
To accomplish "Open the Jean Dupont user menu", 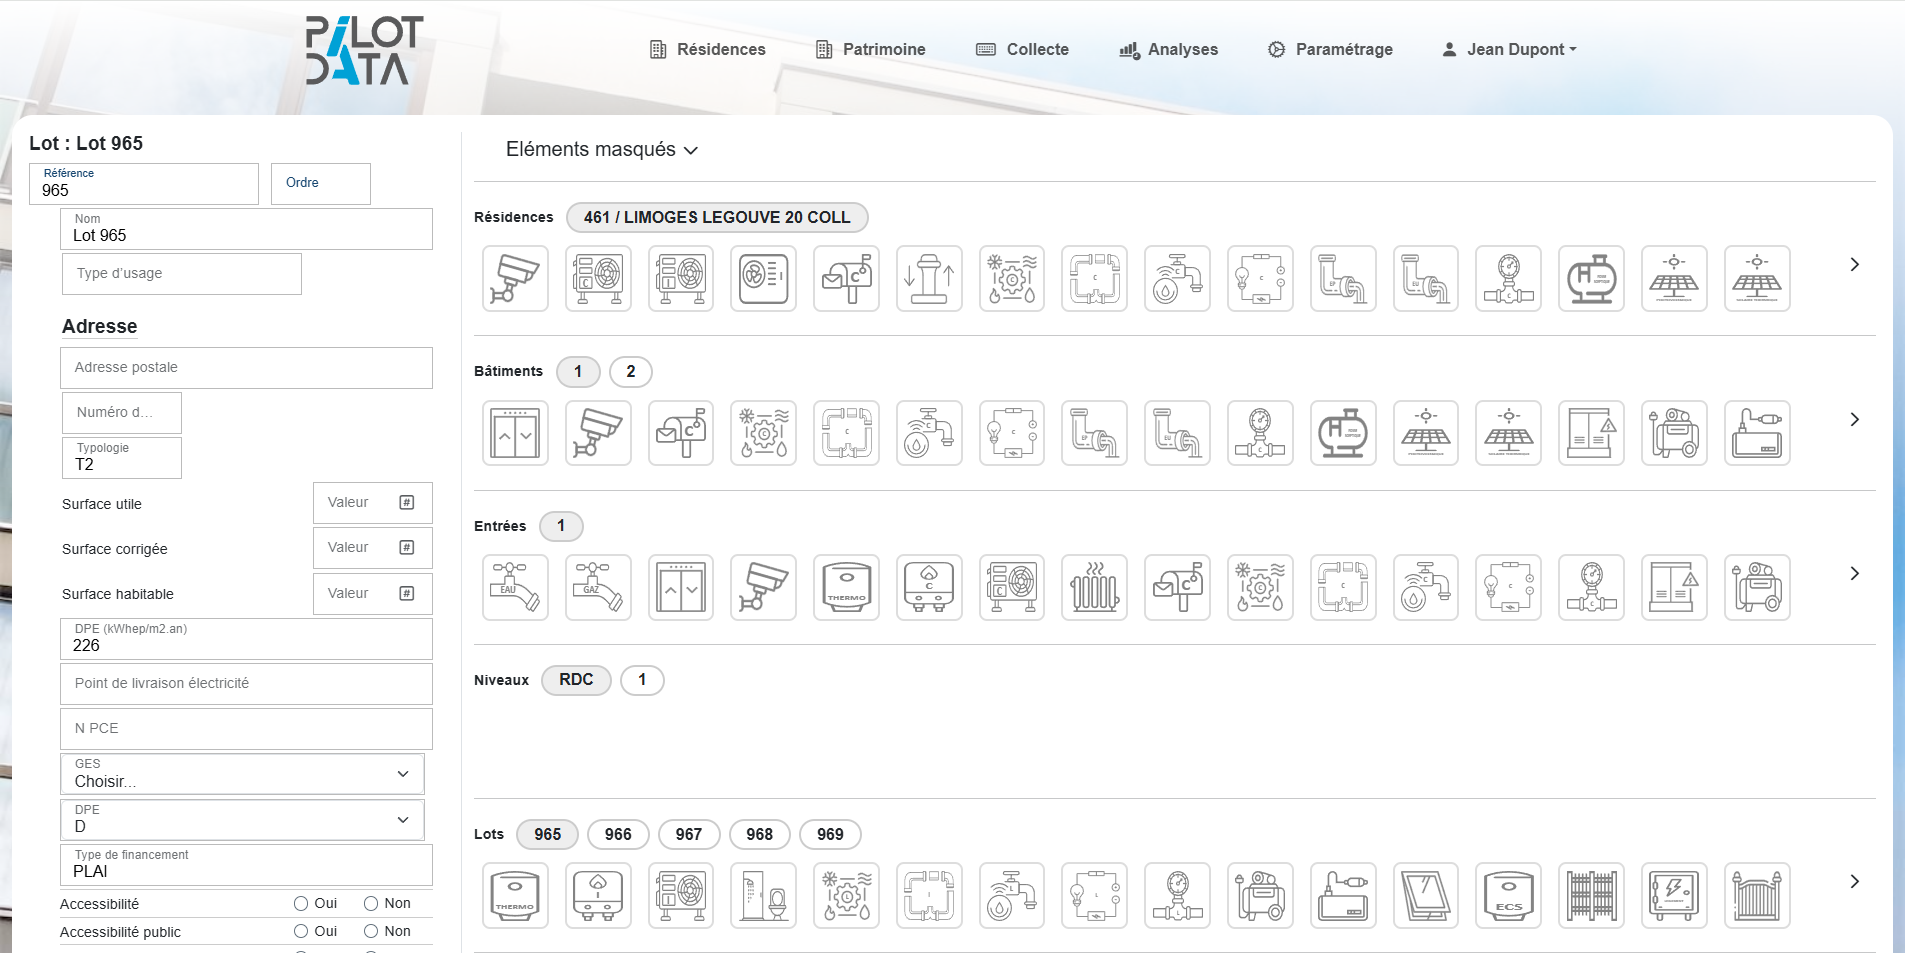I will tap(1509, 50).
